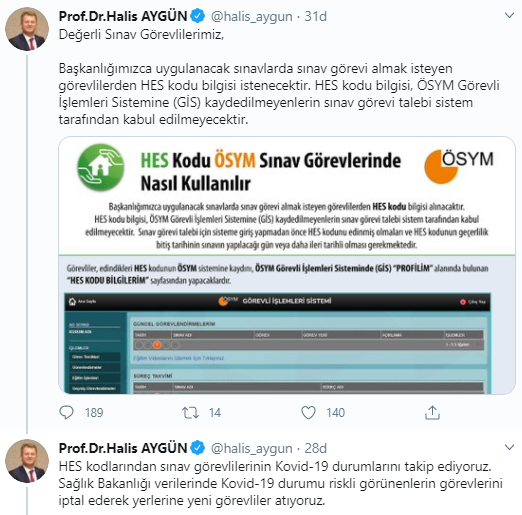Click the 28d timestamp link
522x515 pixels.
316,448
